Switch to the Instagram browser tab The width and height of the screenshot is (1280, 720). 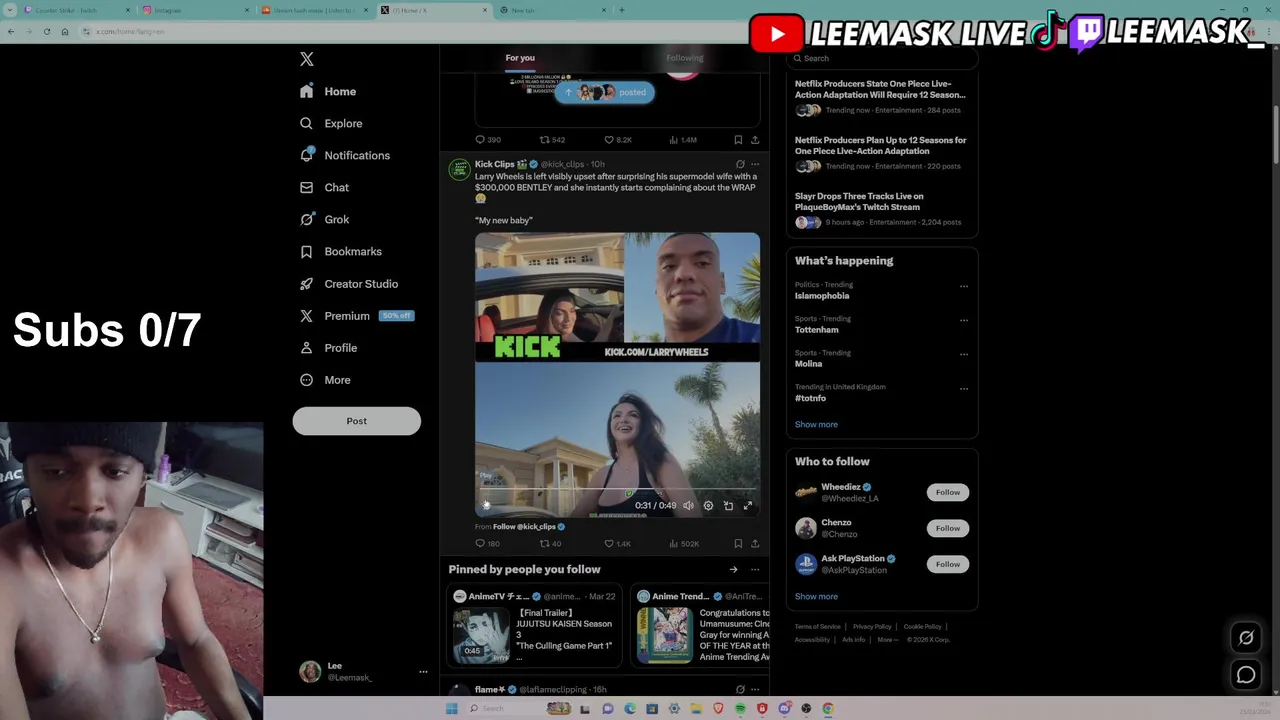[195, 10]
